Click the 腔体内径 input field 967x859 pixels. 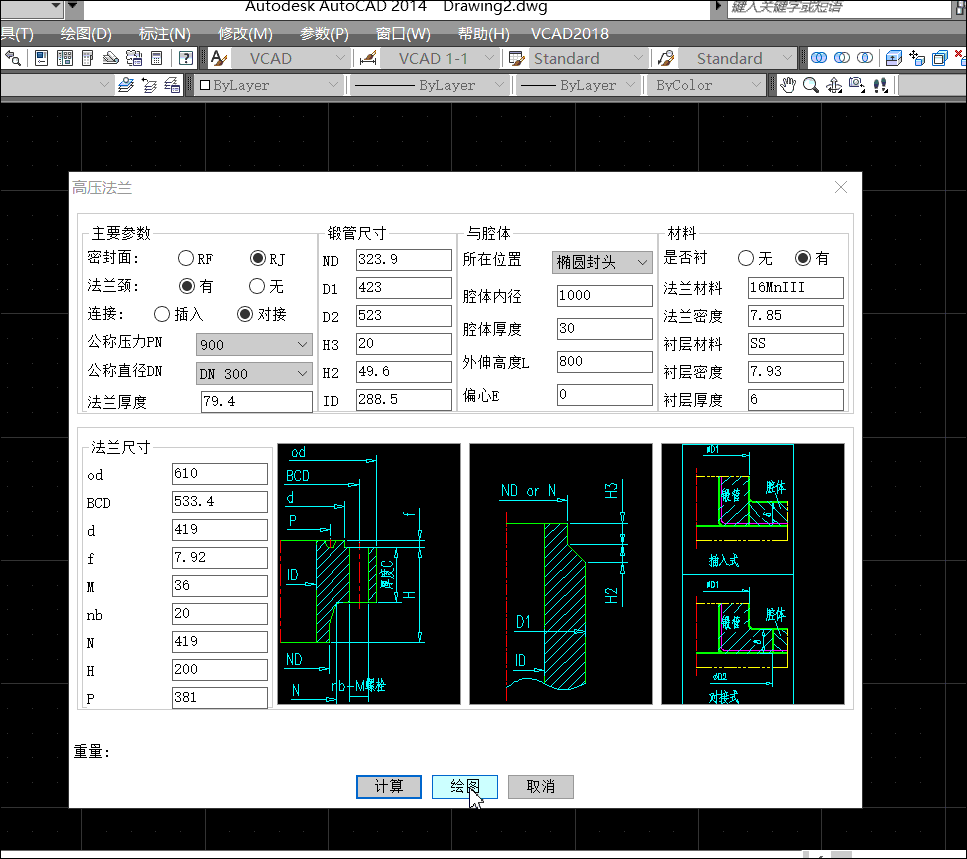[603, 296]
